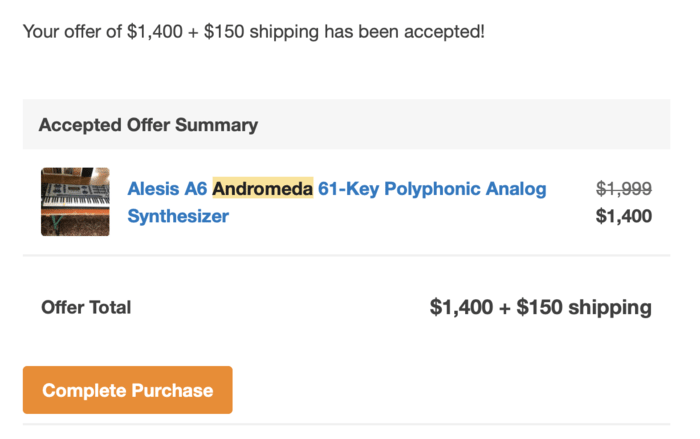Click $150 shipping in Offer Total row
Screen dimensions: 700x439
click(584, 307)
